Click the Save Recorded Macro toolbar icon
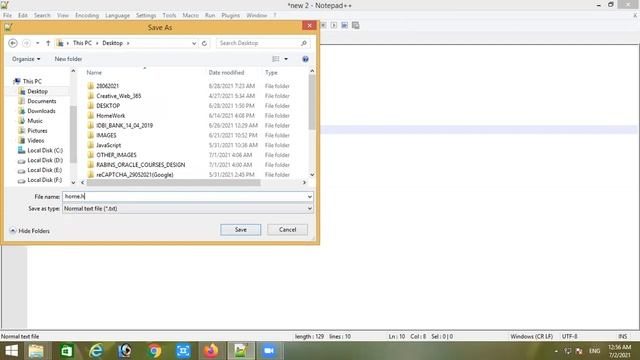640x360 pixels. 356,25
